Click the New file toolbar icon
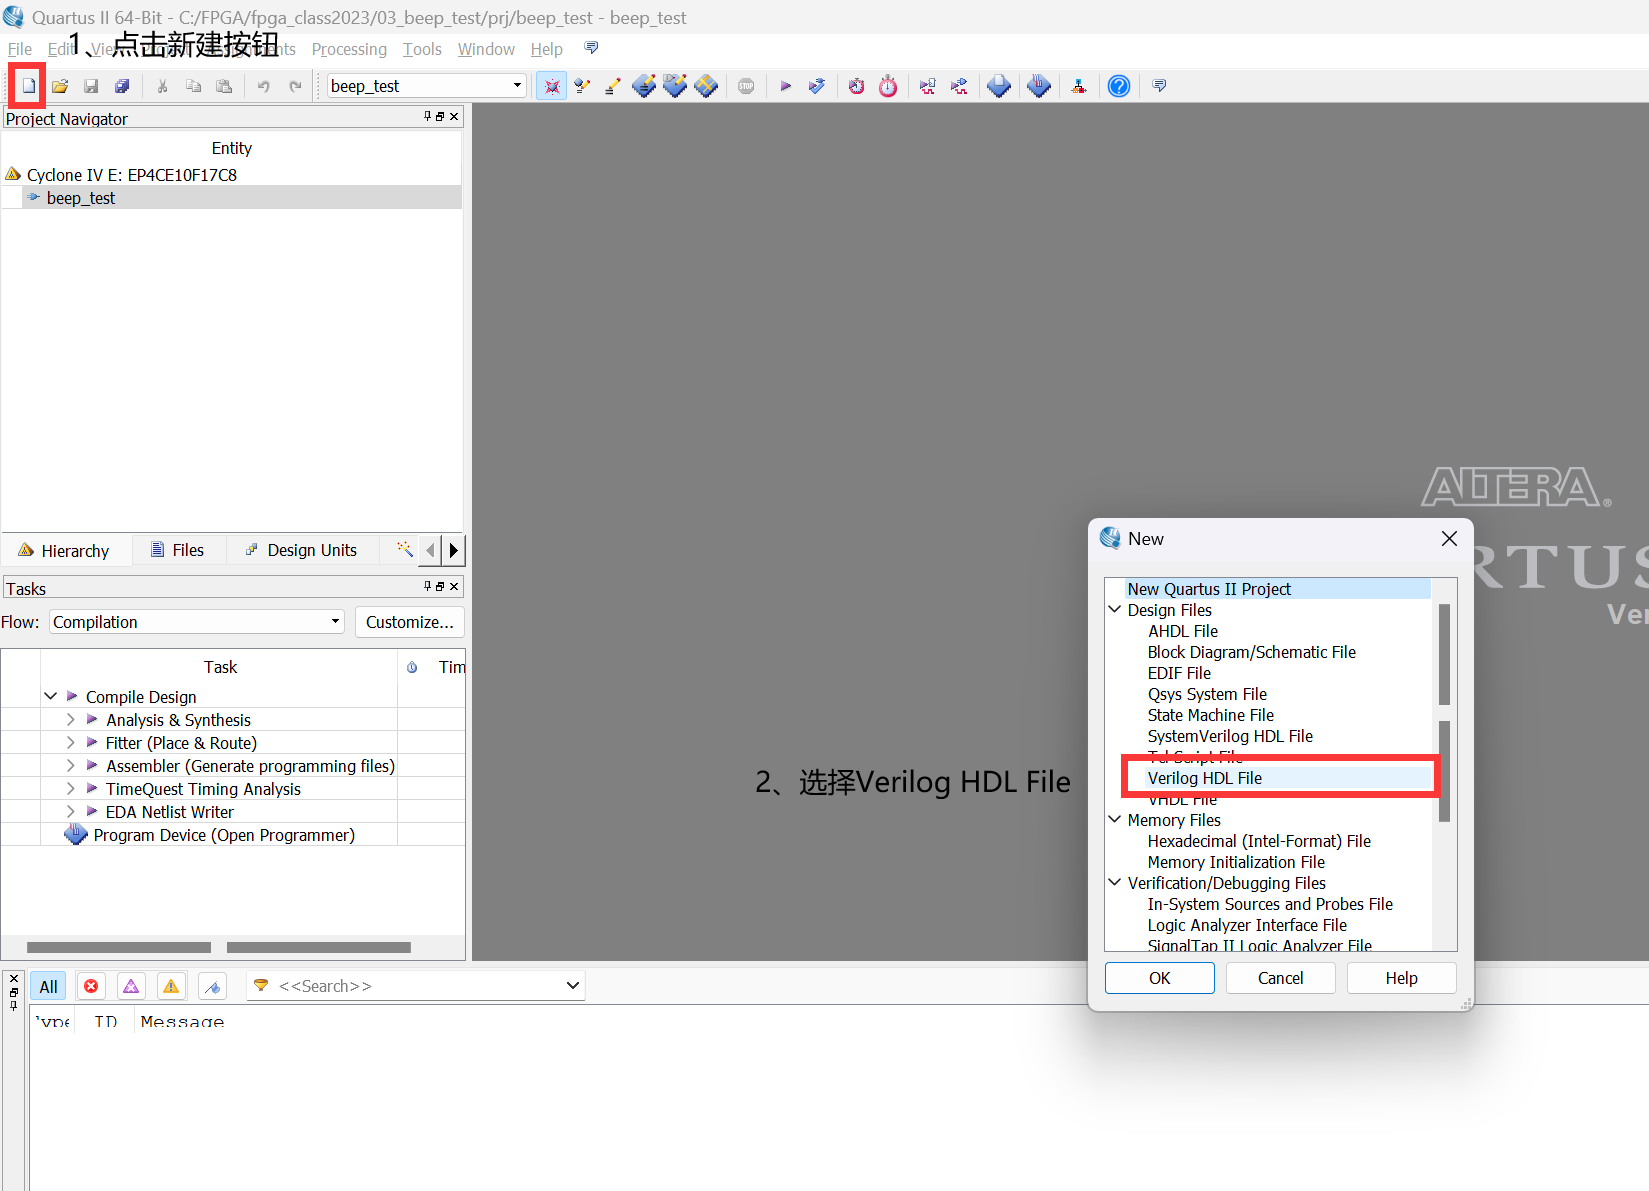1649x1191 pixels. [29, 86]
